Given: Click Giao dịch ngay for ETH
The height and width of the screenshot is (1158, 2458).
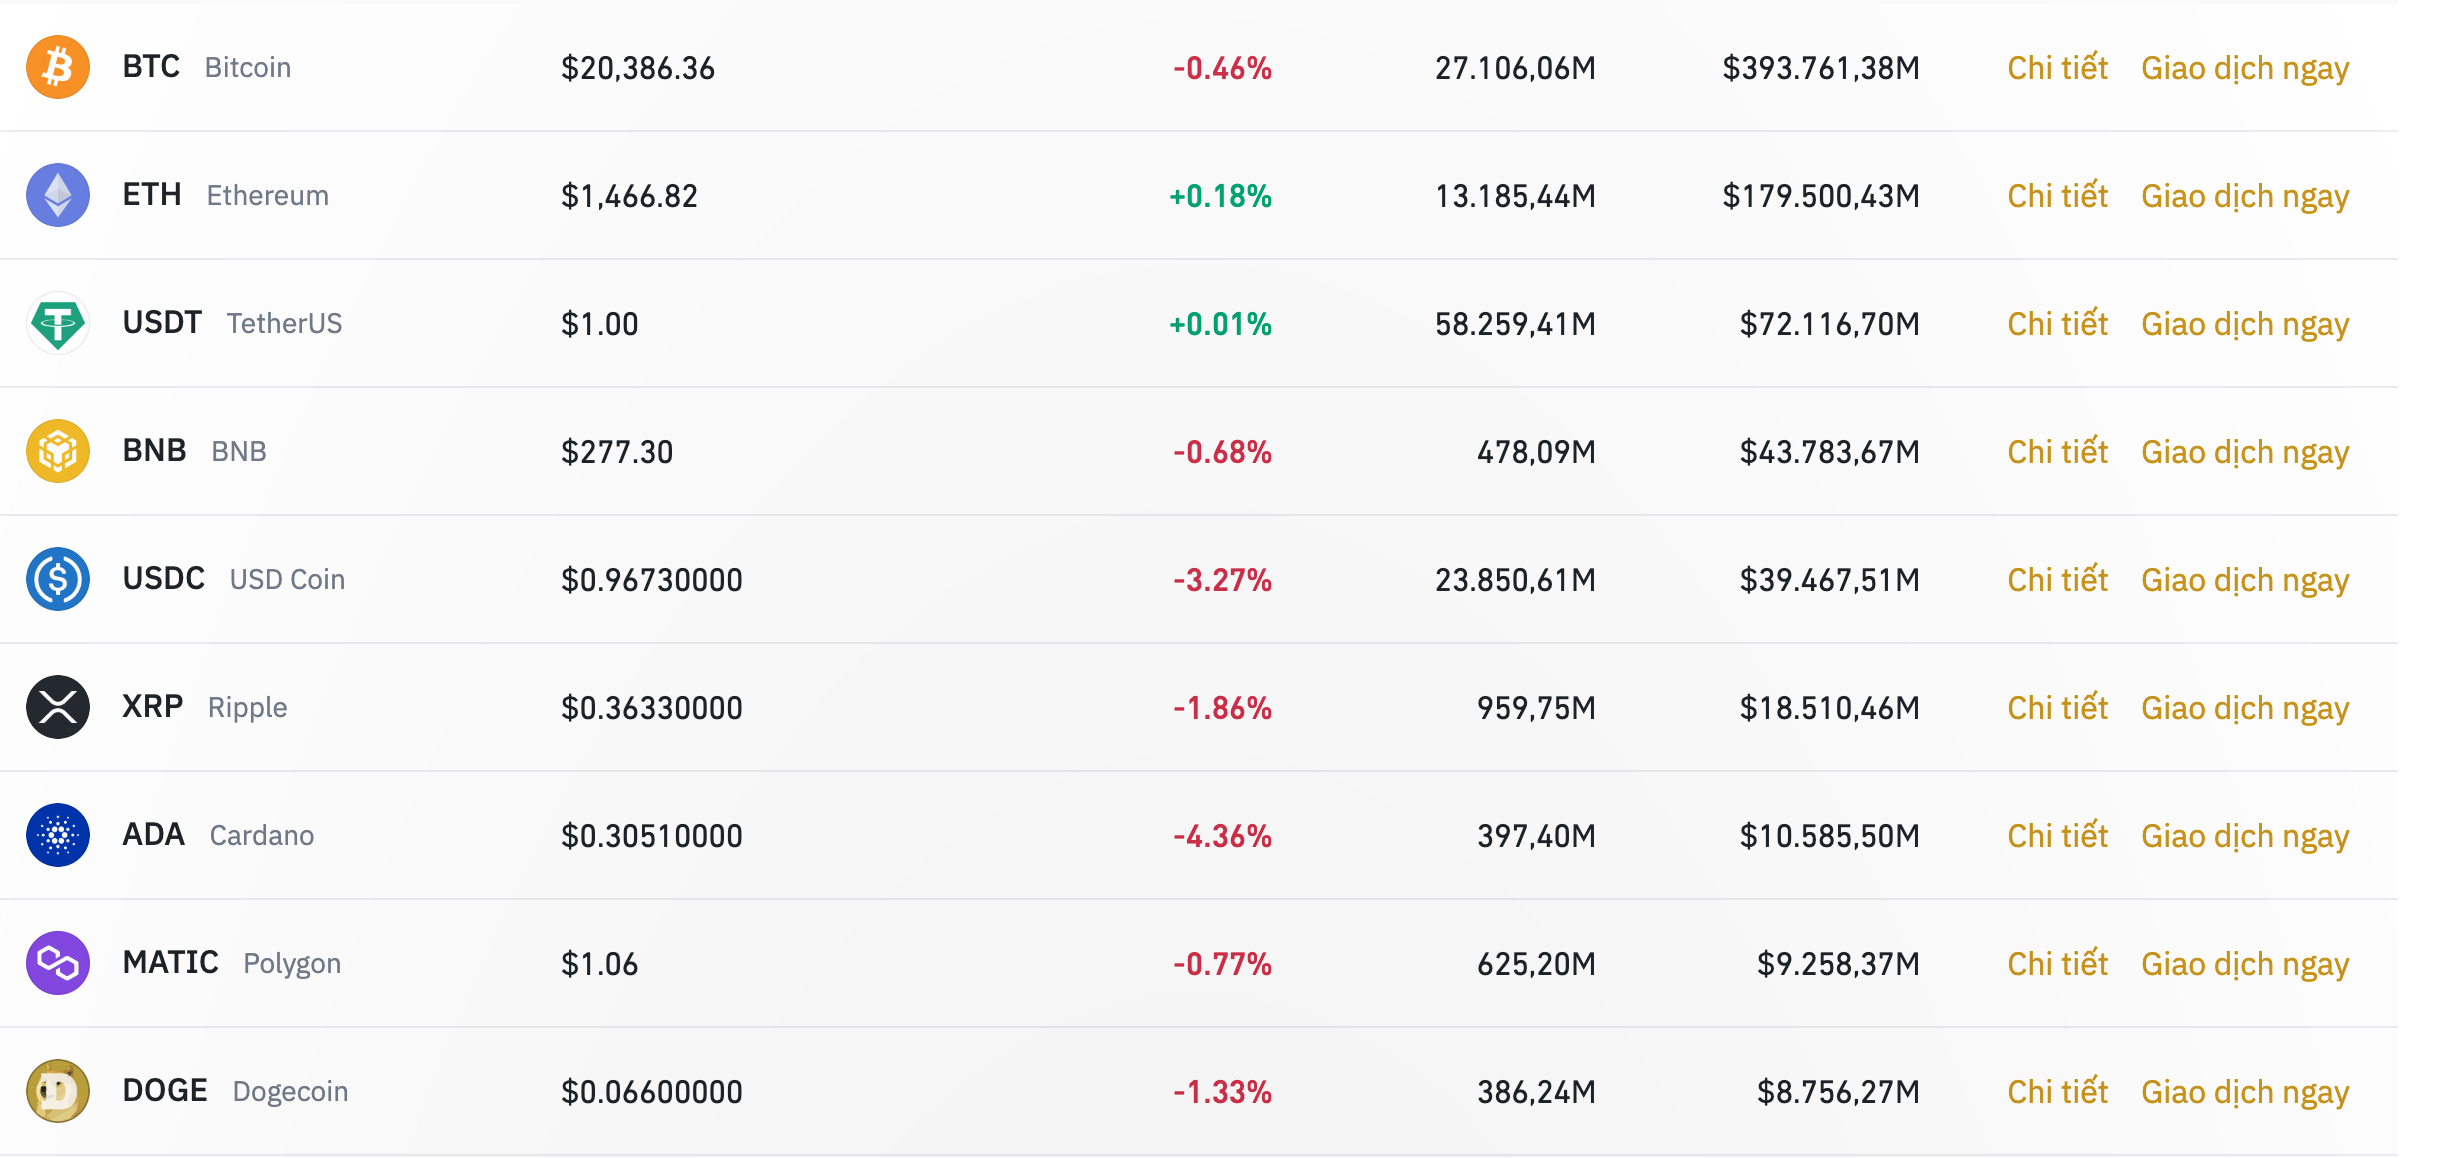Looking at the screenshot, I should click(x=2245, y=197).
